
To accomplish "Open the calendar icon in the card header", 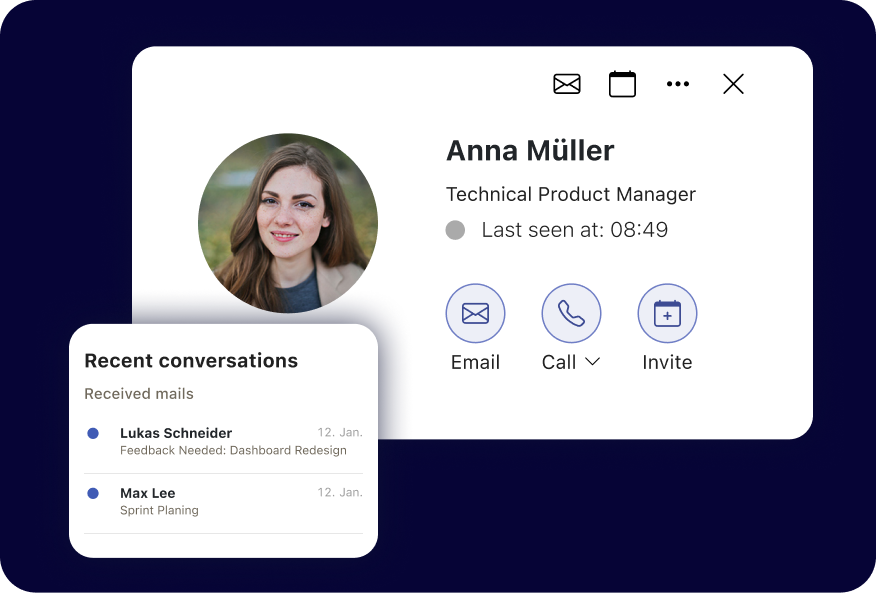I will coord(622,84).
